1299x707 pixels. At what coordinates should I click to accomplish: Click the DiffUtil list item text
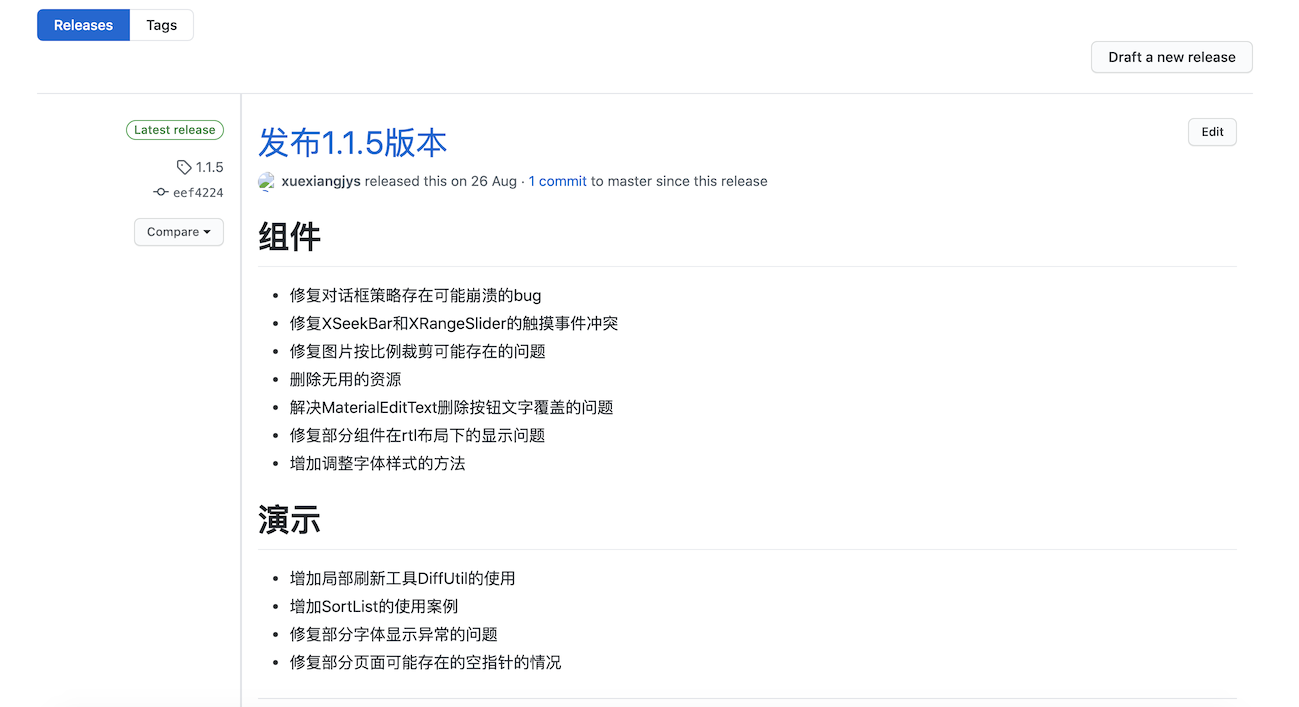402,578
